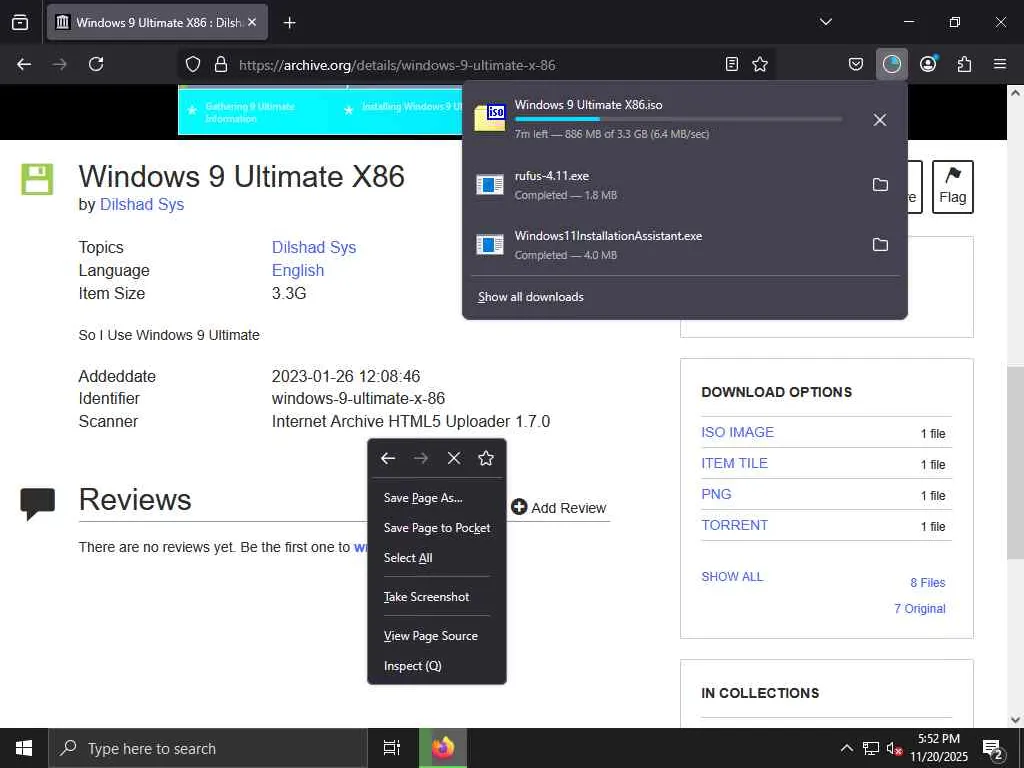1024x768 pixels.
Task: Open PNG download option
Action: [x=716, y=494]
